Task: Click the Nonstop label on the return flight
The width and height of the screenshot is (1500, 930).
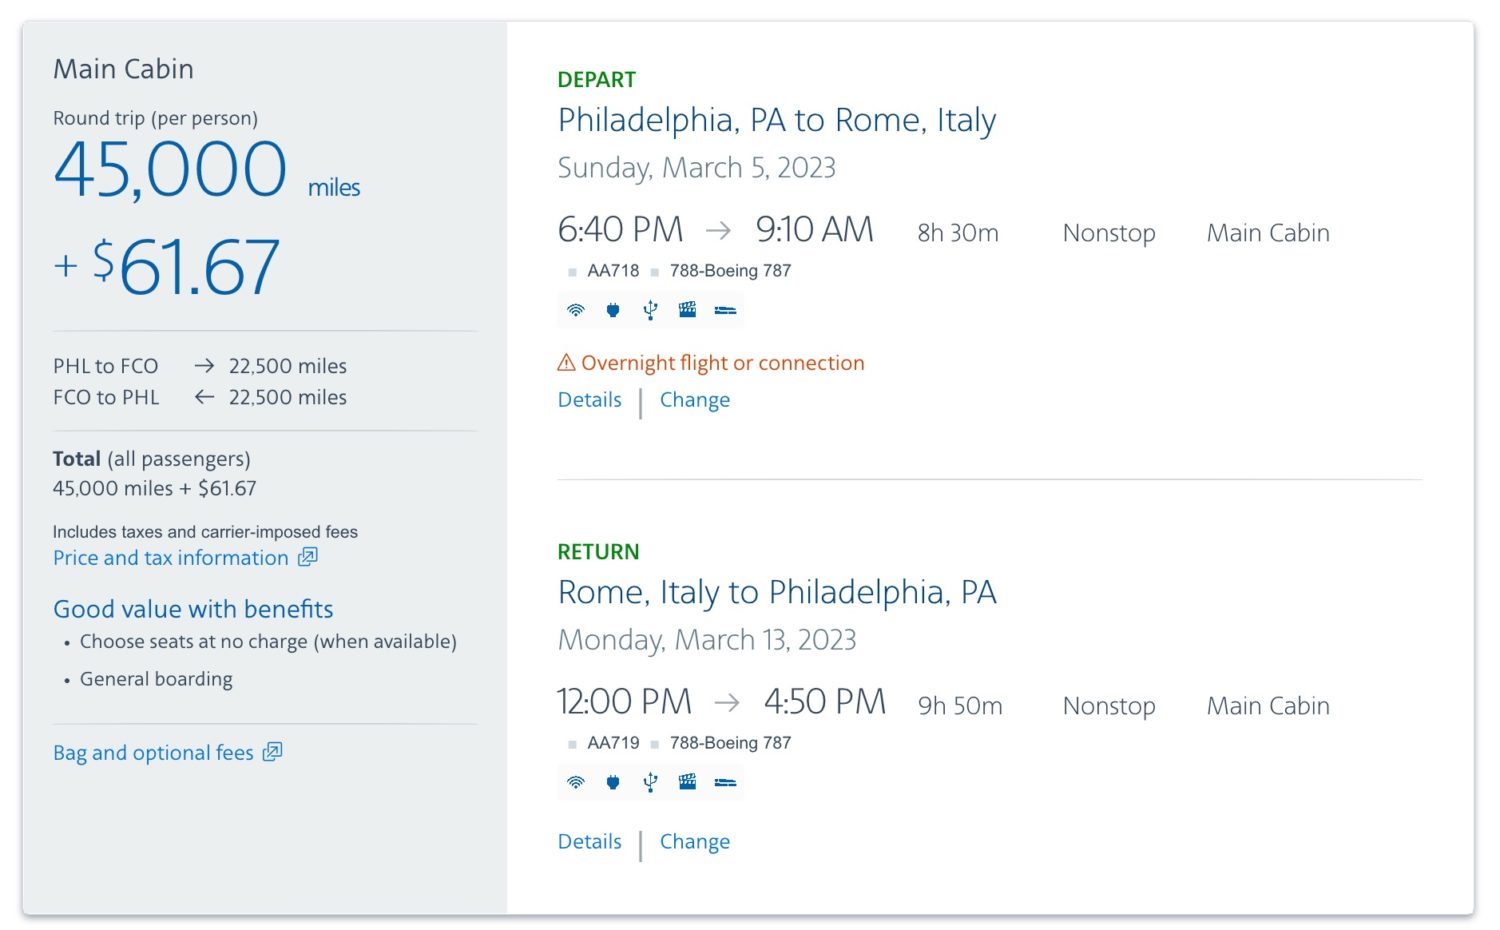Action: [1108, 706]
